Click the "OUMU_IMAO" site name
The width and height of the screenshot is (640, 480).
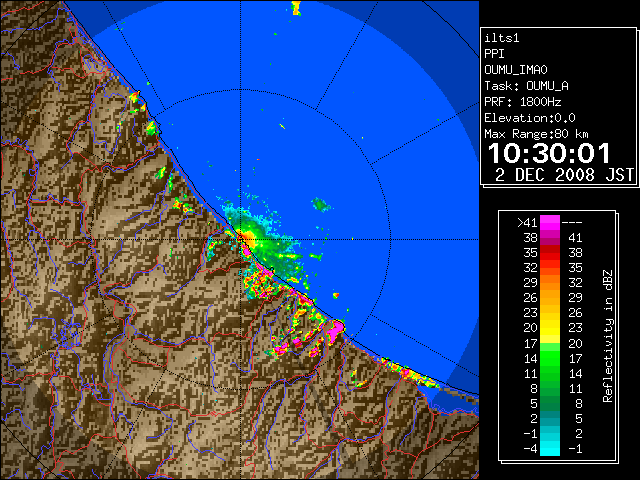click(516, 70)
